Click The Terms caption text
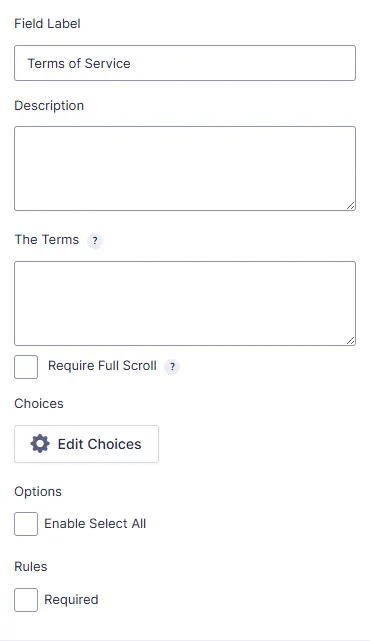370x641 pixels. pos(47,239)
